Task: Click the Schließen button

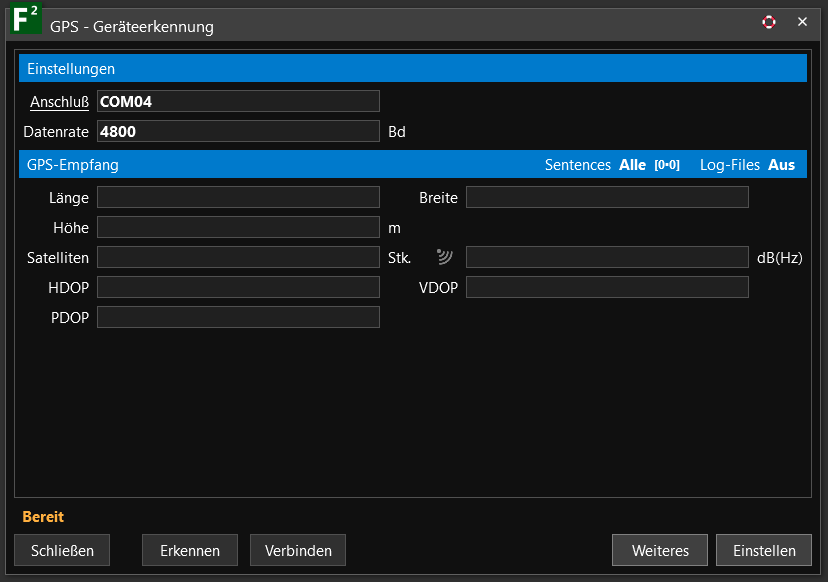Action: coord(62,550)
